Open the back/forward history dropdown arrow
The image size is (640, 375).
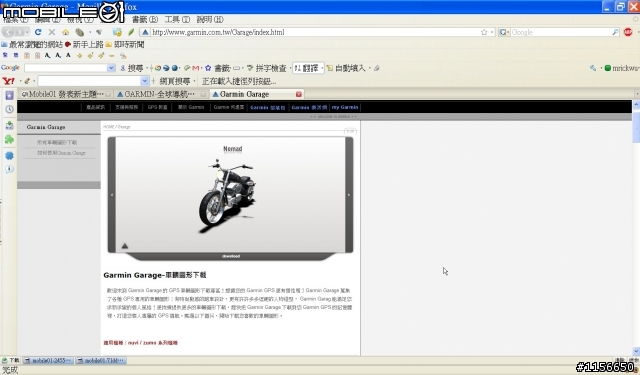(x=27, y=32)
